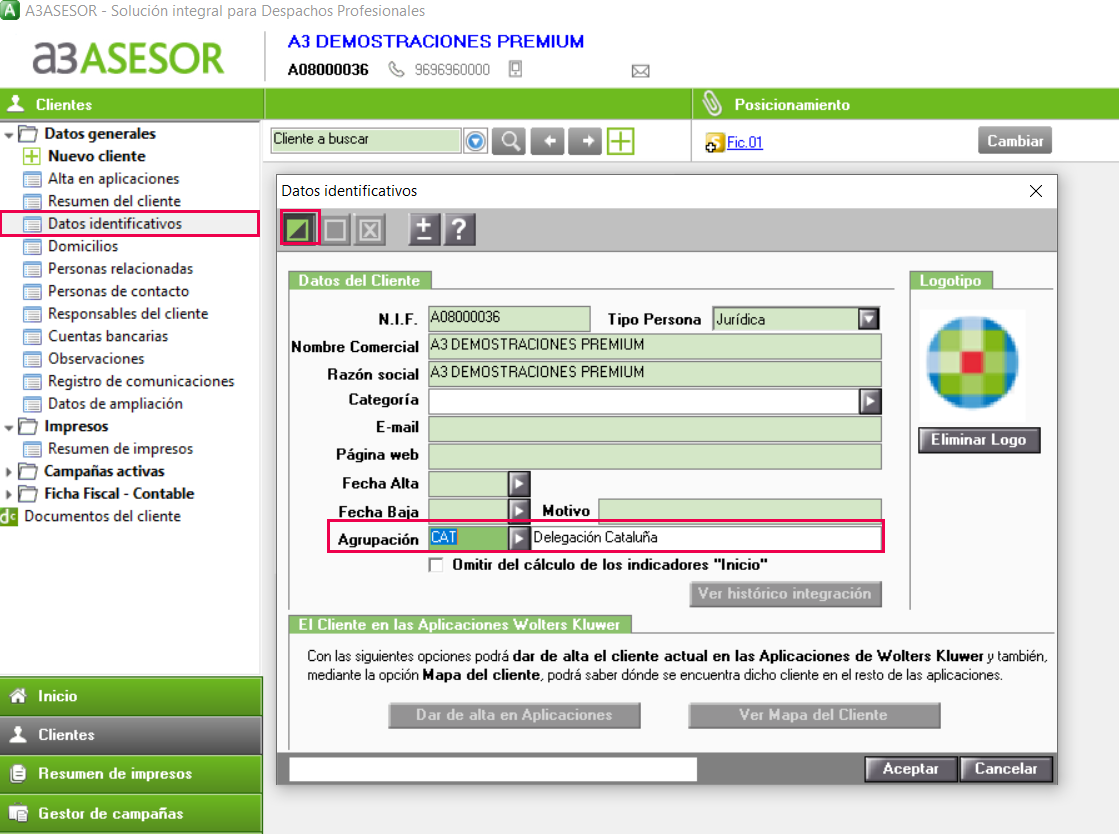Expand the Campañas activas folder
The width and height of the screenshot is (1119, 834).
pyautogui.click(x=9, y=472)
